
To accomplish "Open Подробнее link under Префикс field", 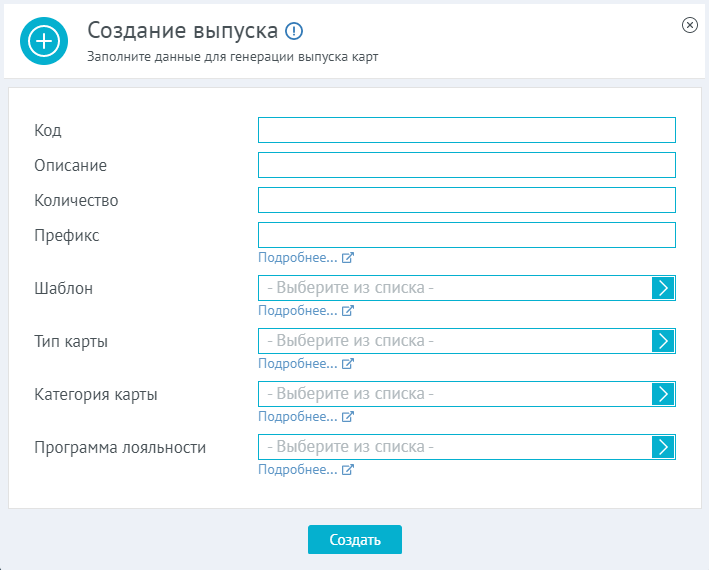I will point(298,258).
